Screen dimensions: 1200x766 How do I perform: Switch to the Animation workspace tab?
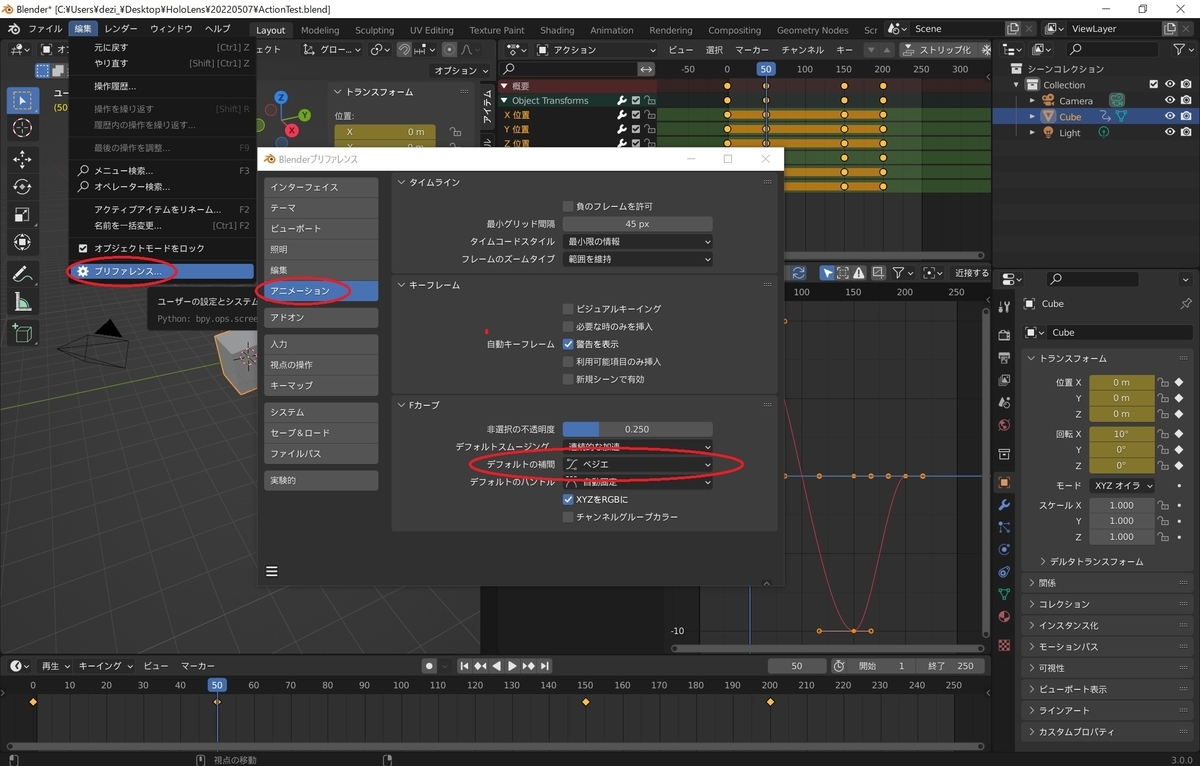click(x=611, y=30)
